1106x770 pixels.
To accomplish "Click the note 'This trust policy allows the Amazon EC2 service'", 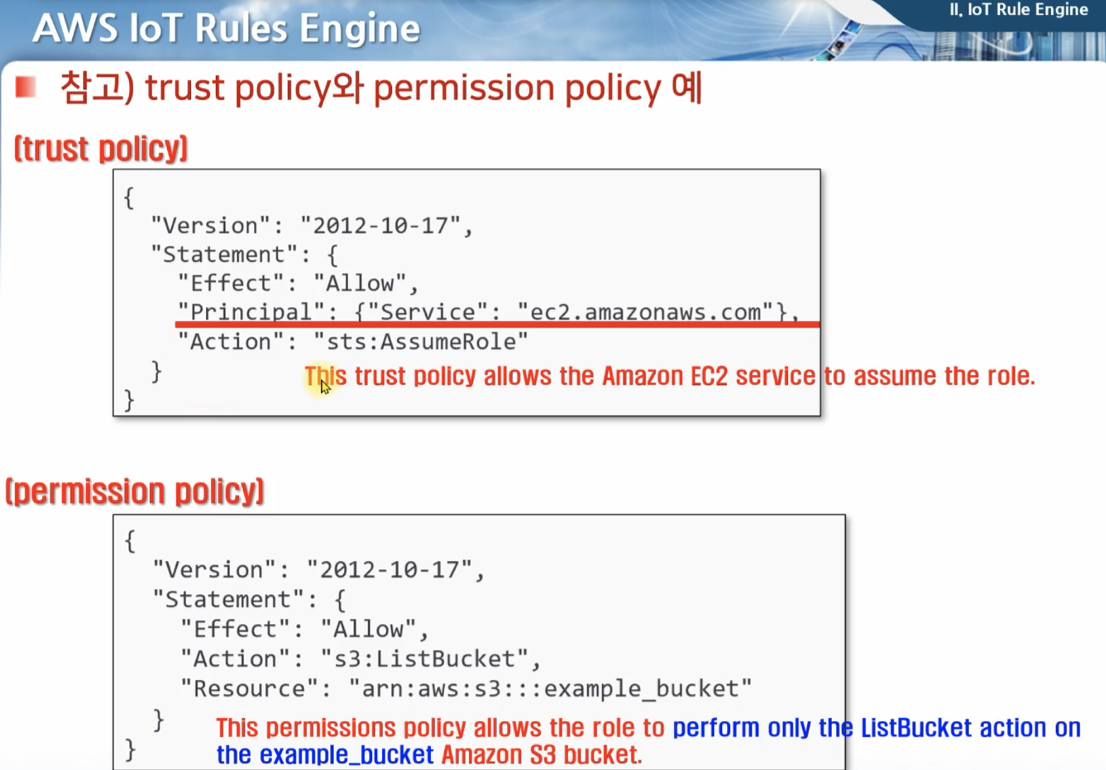I will pos(560,377).
